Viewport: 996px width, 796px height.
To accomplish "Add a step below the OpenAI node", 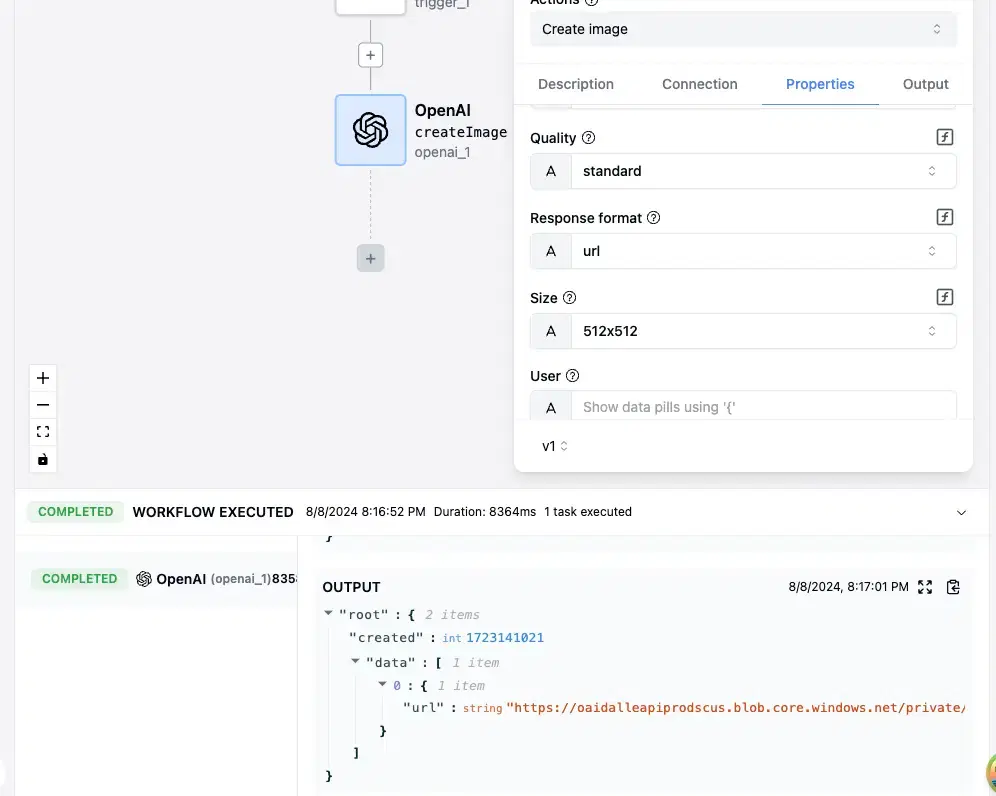I will point(370,257).
